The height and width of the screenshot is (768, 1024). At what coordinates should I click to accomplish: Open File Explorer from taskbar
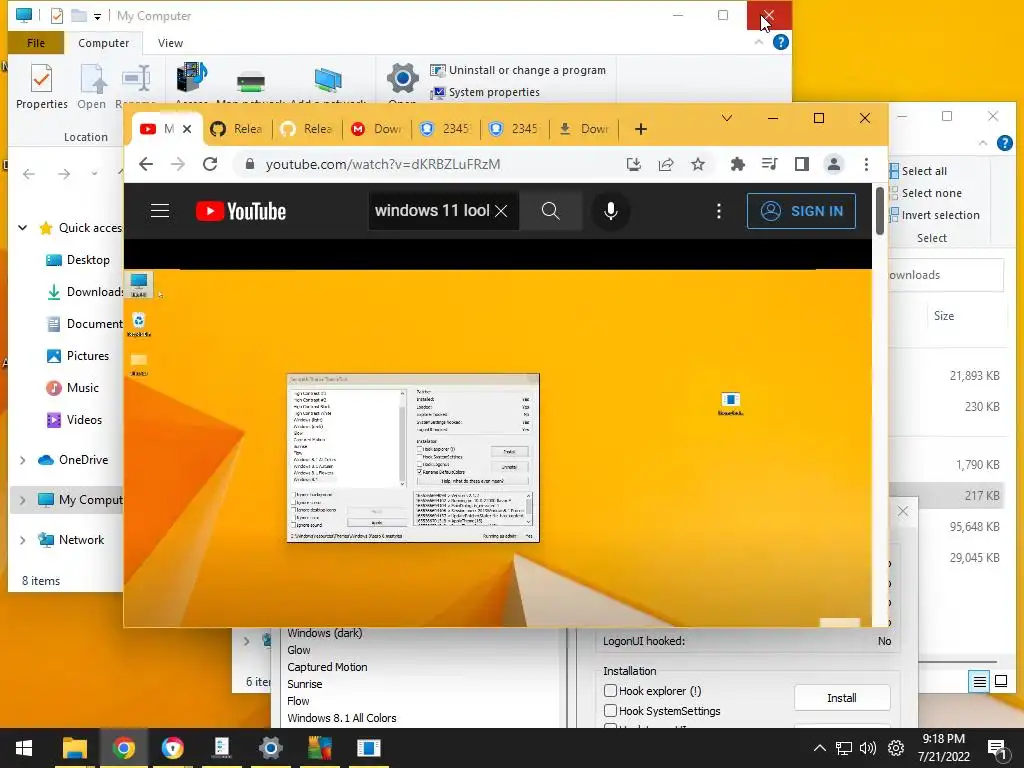point(75,748)
